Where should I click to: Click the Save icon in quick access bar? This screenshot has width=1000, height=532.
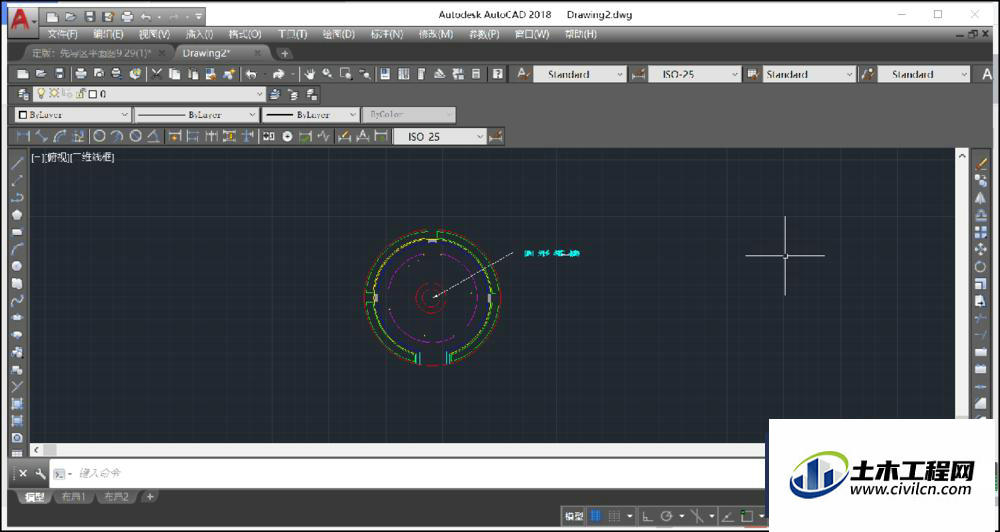click(x=89, y=17)
